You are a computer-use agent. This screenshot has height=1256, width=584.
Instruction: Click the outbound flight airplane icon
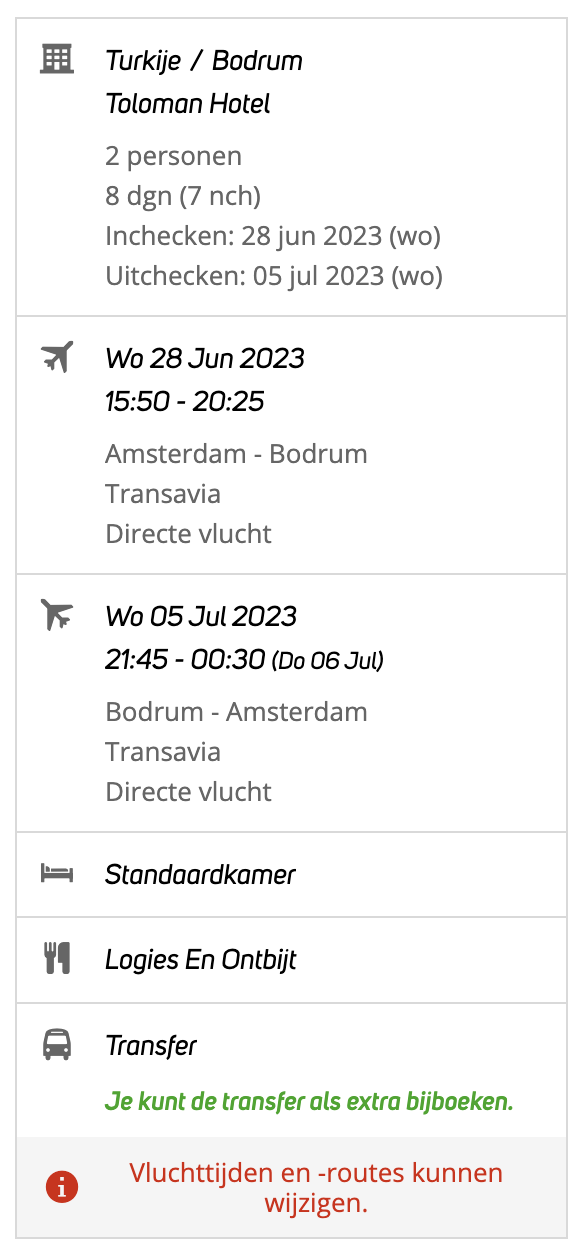(57, 356)
